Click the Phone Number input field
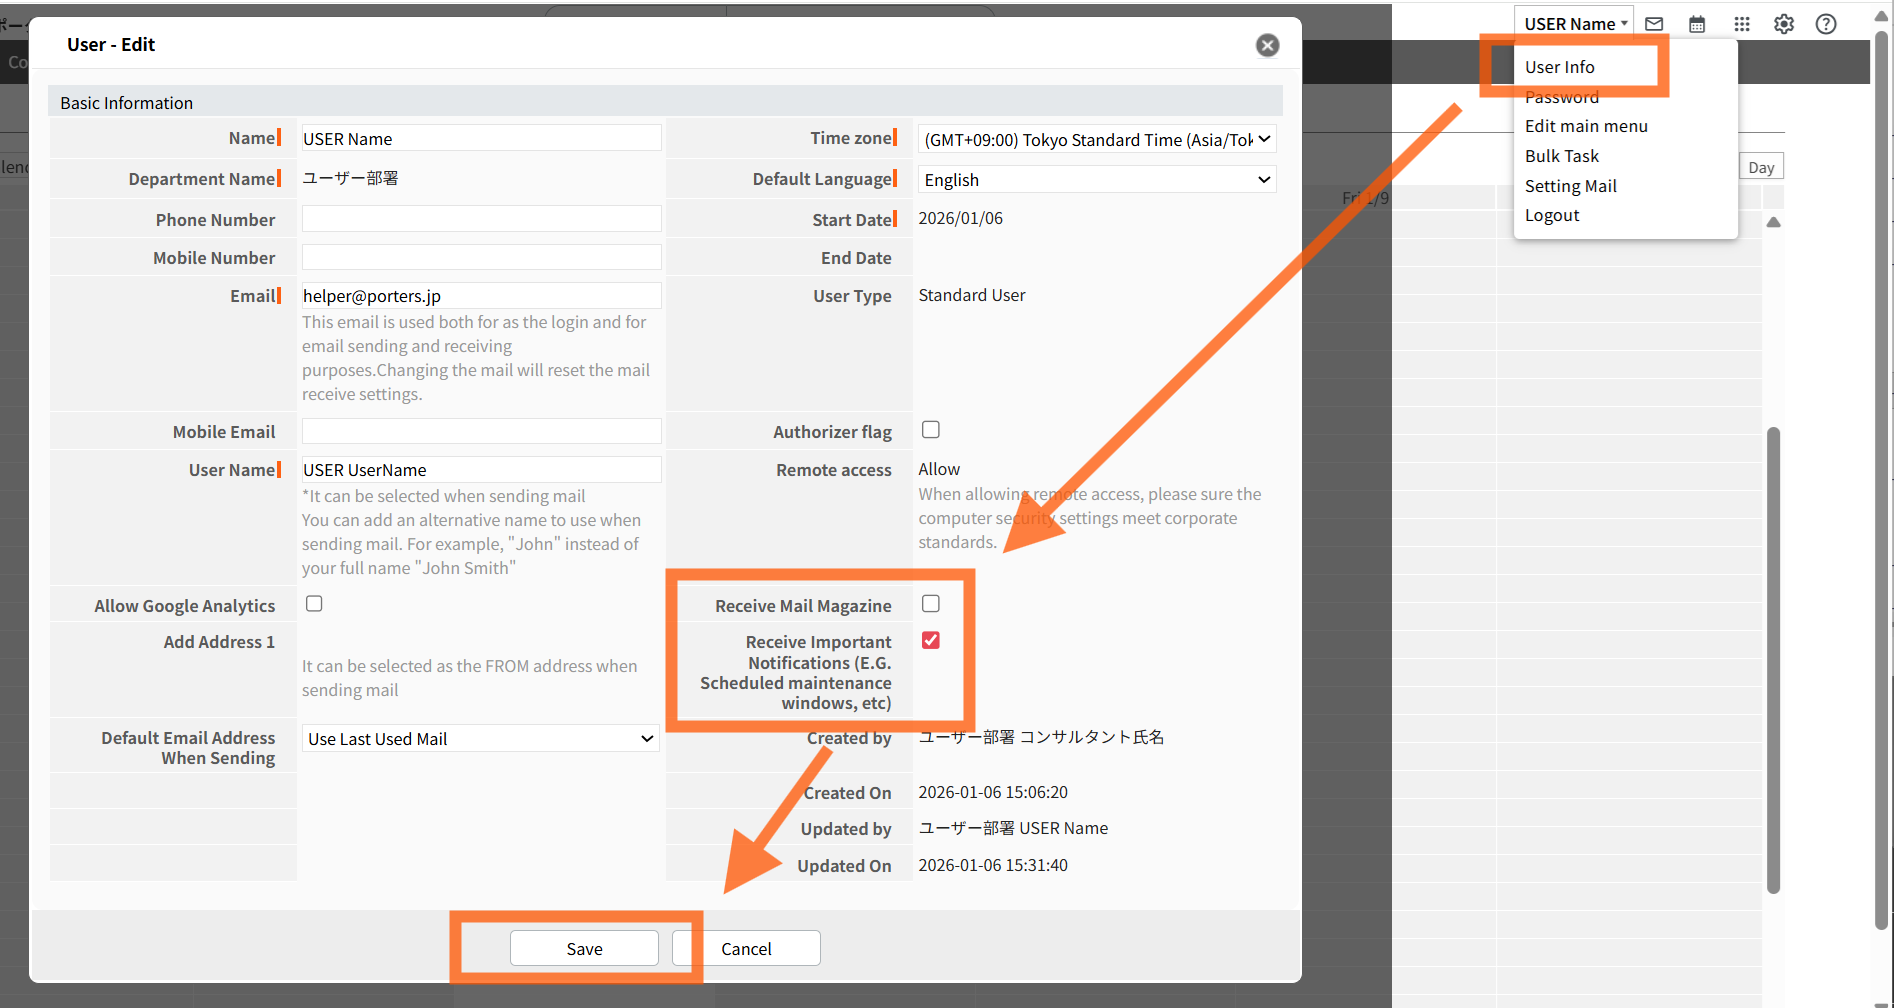This screenshot has width=1894, height=1008. coord(481,220)
